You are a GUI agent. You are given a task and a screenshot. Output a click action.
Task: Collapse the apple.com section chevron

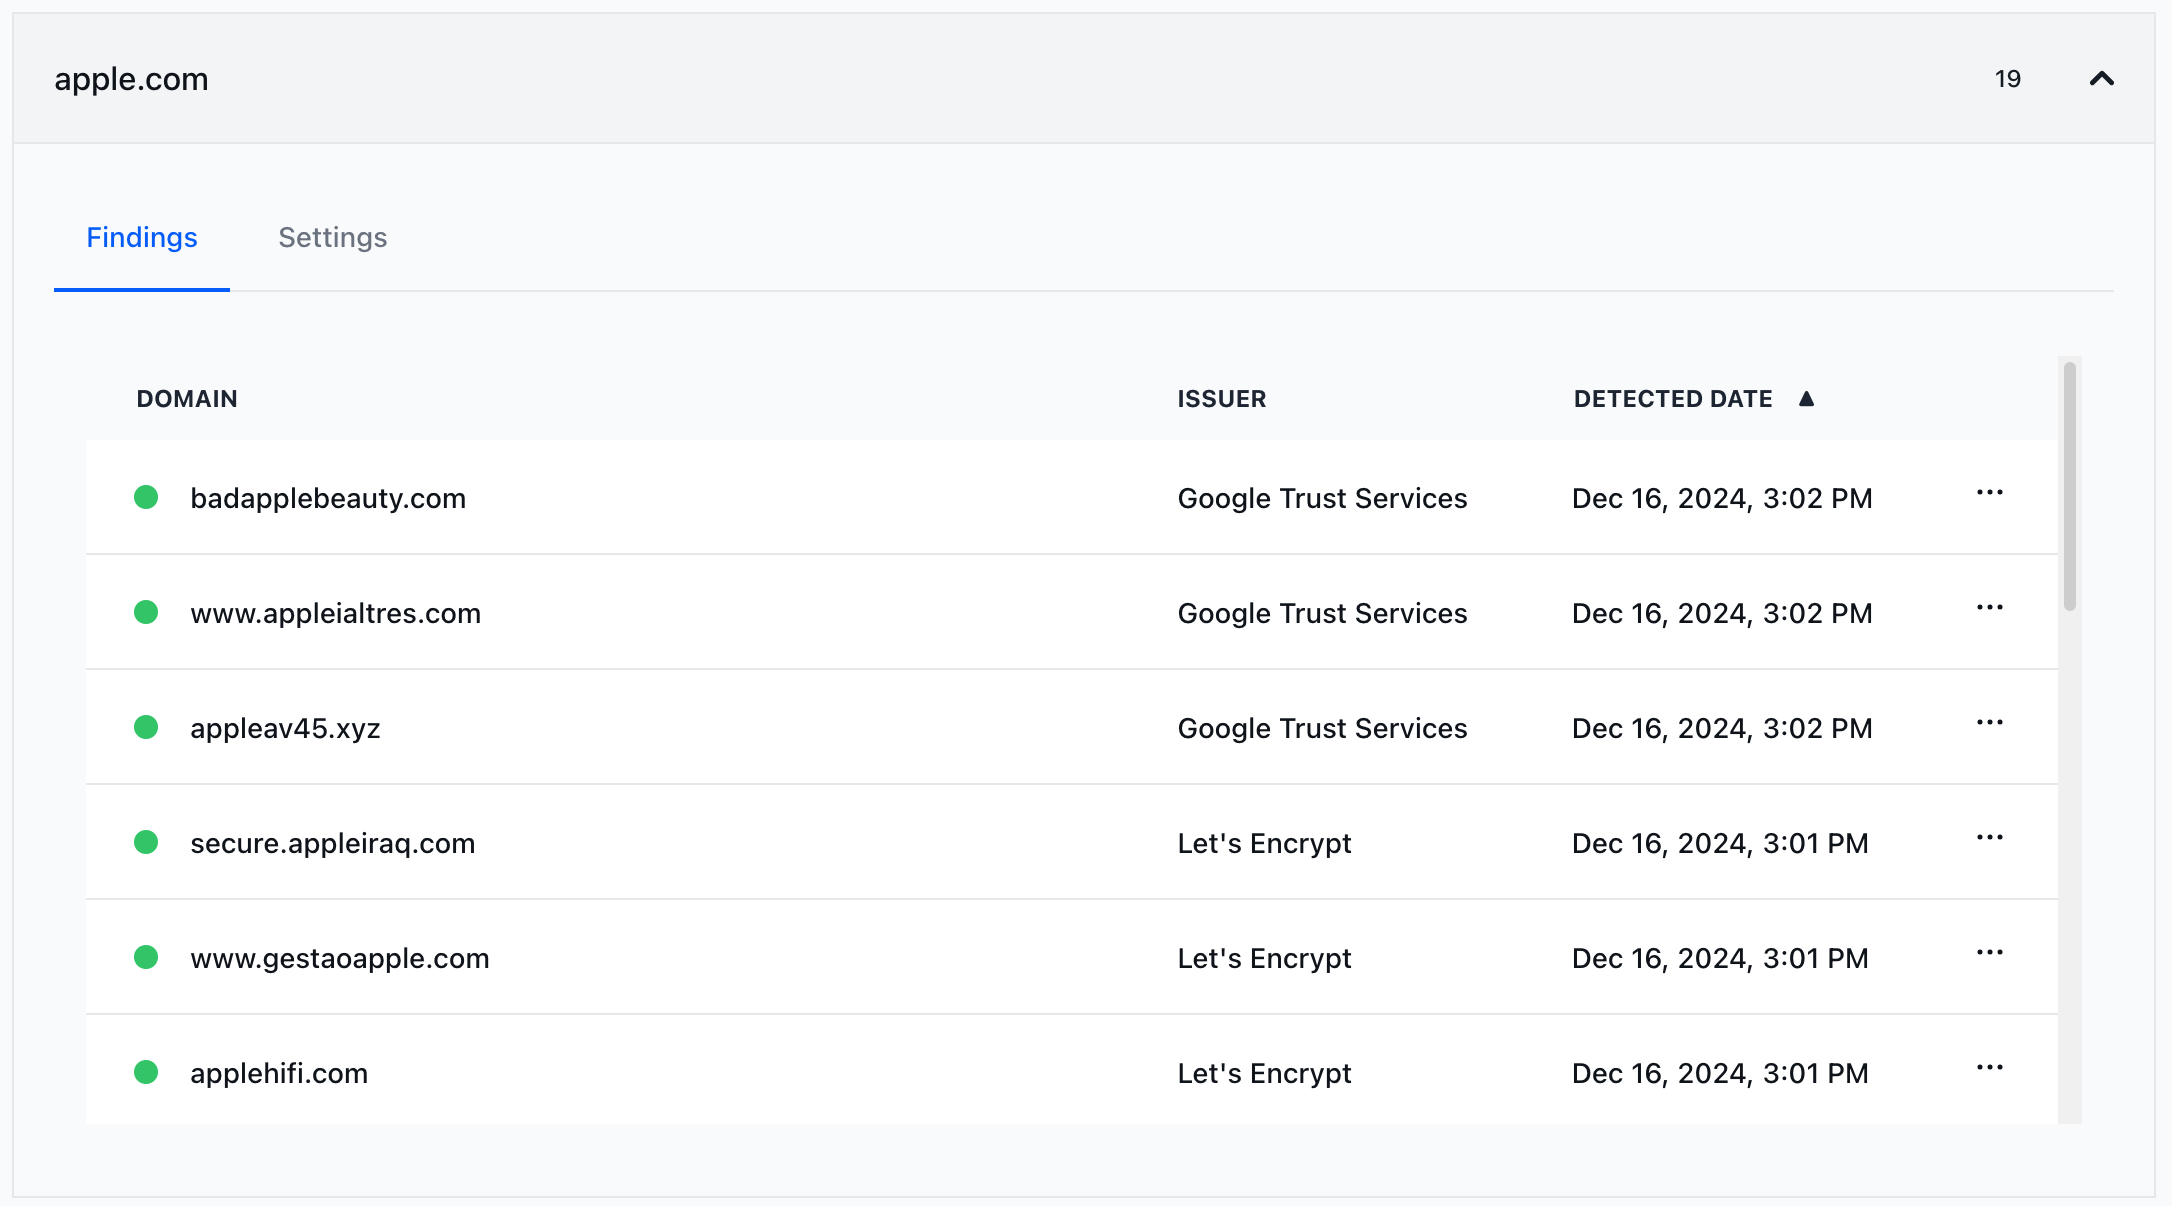pyautogui.click(x=2101, y=79)
